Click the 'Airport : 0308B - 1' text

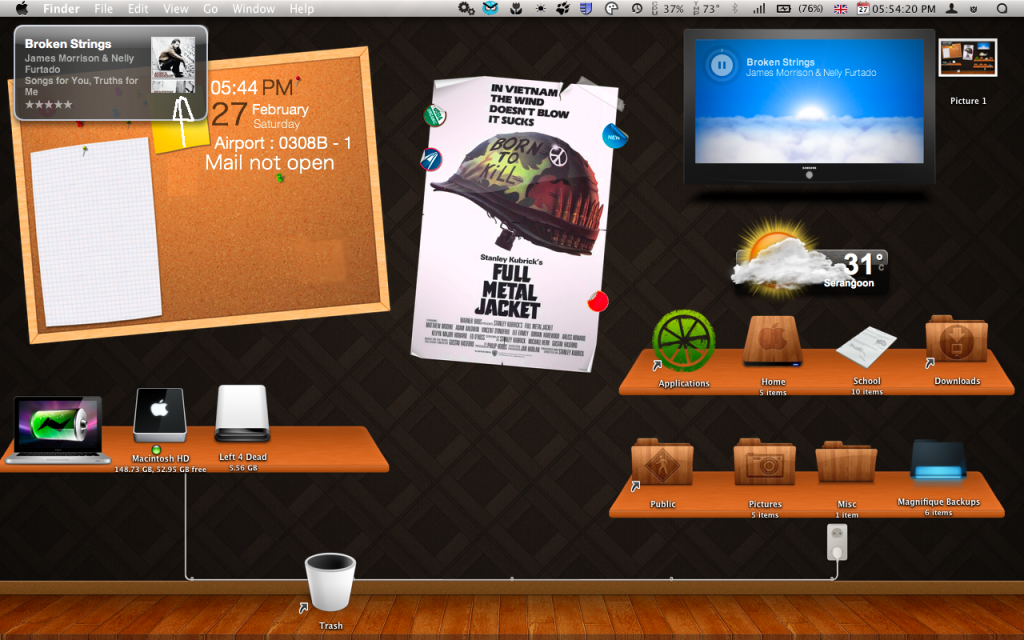tap(283, 143)
